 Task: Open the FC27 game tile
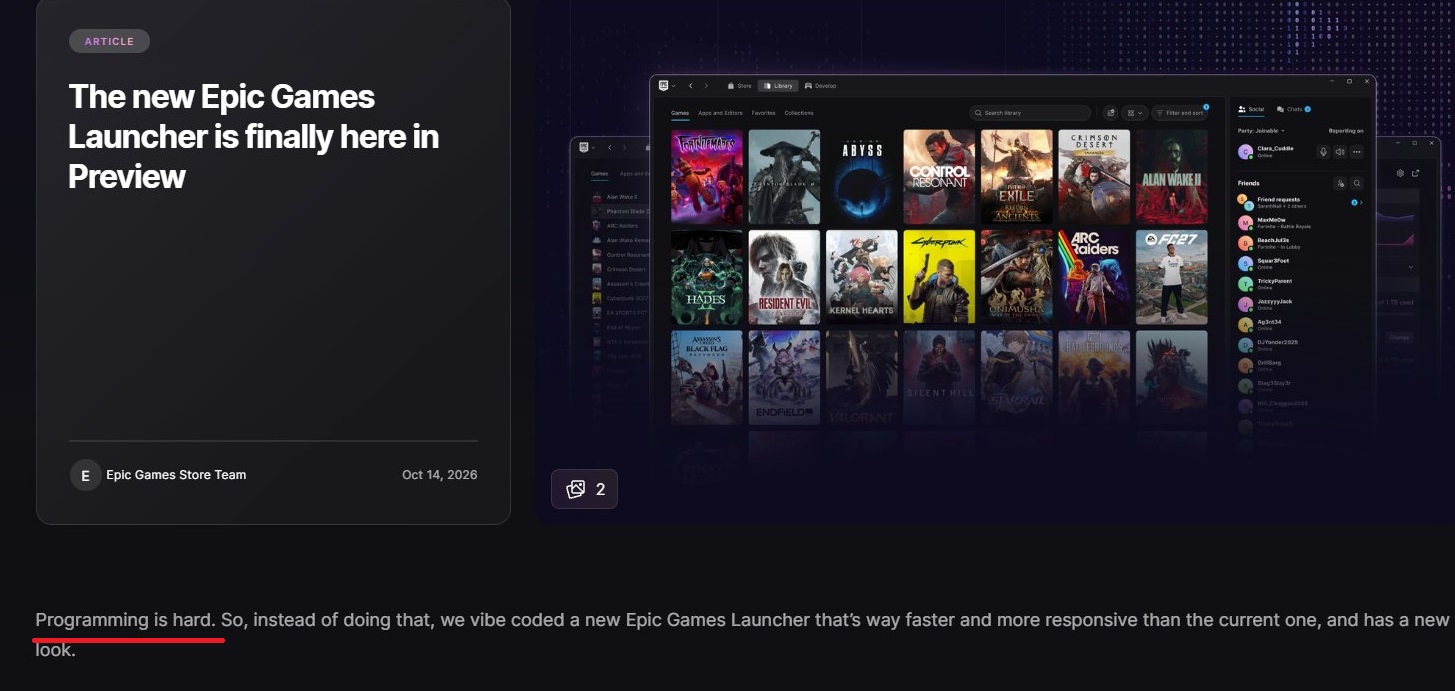(x=1172, y=277)
